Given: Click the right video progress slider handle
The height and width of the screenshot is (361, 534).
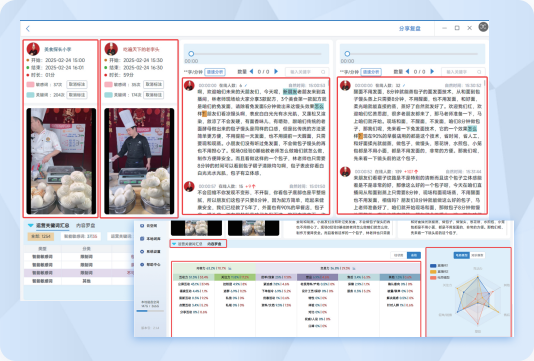Looking at the screenshot, I should 347,54.
